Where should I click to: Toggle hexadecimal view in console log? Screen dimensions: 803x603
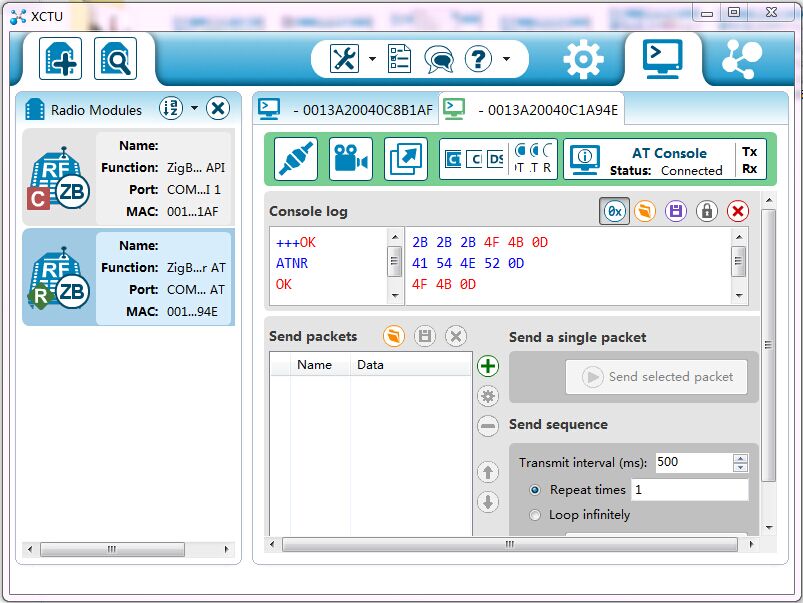[x=615, y=211]
